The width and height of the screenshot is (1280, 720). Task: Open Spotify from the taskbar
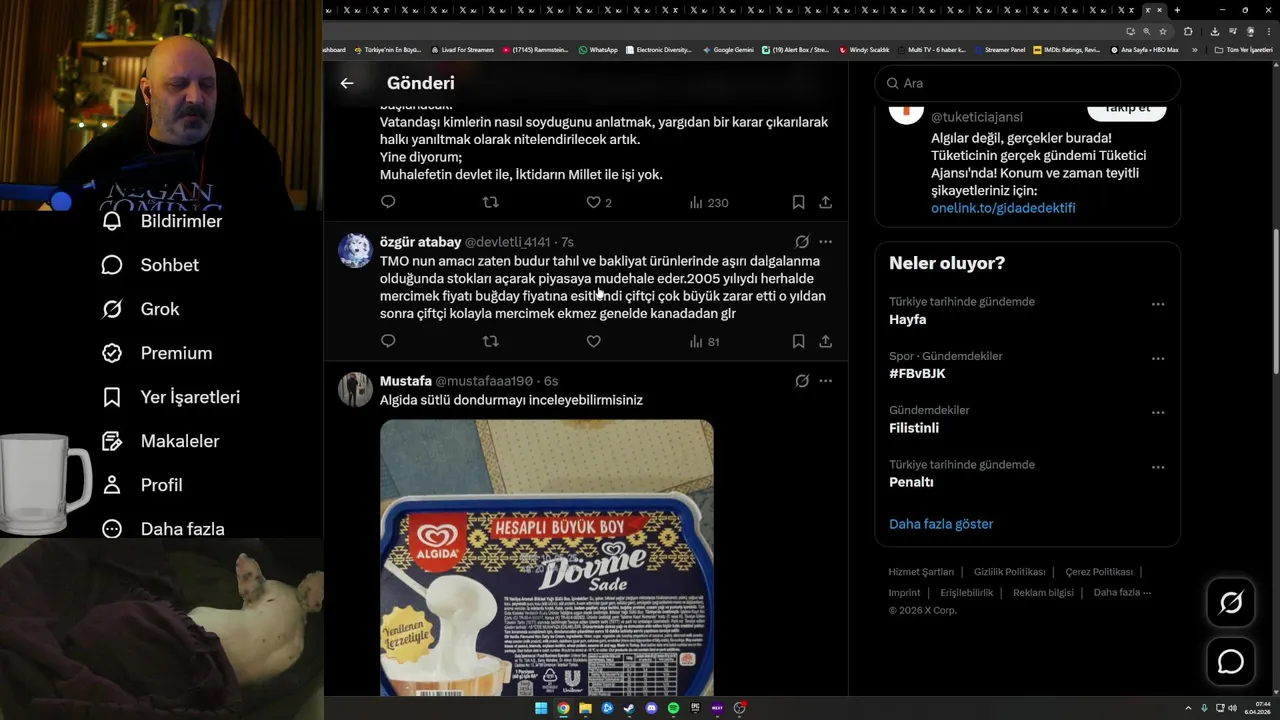pyautogui.click(x=673, y=708)
